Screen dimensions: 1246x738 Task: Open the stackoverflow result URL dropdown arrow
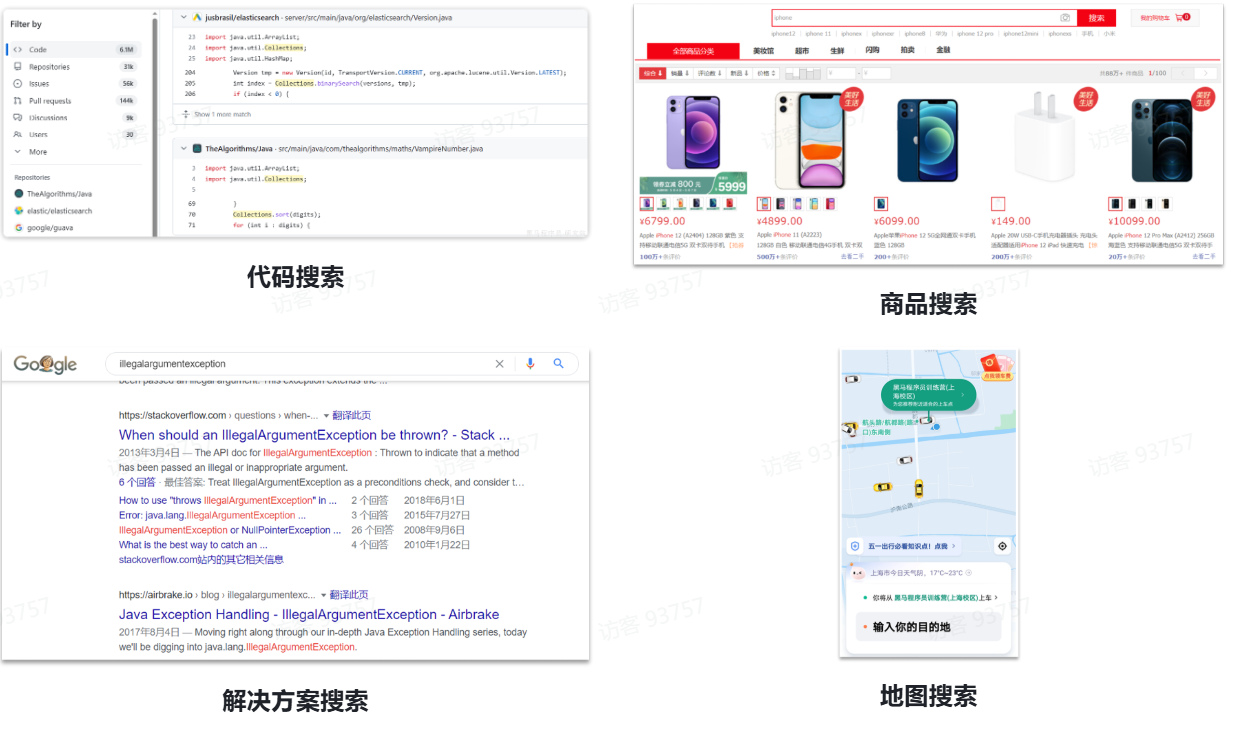tap(325, 416)
